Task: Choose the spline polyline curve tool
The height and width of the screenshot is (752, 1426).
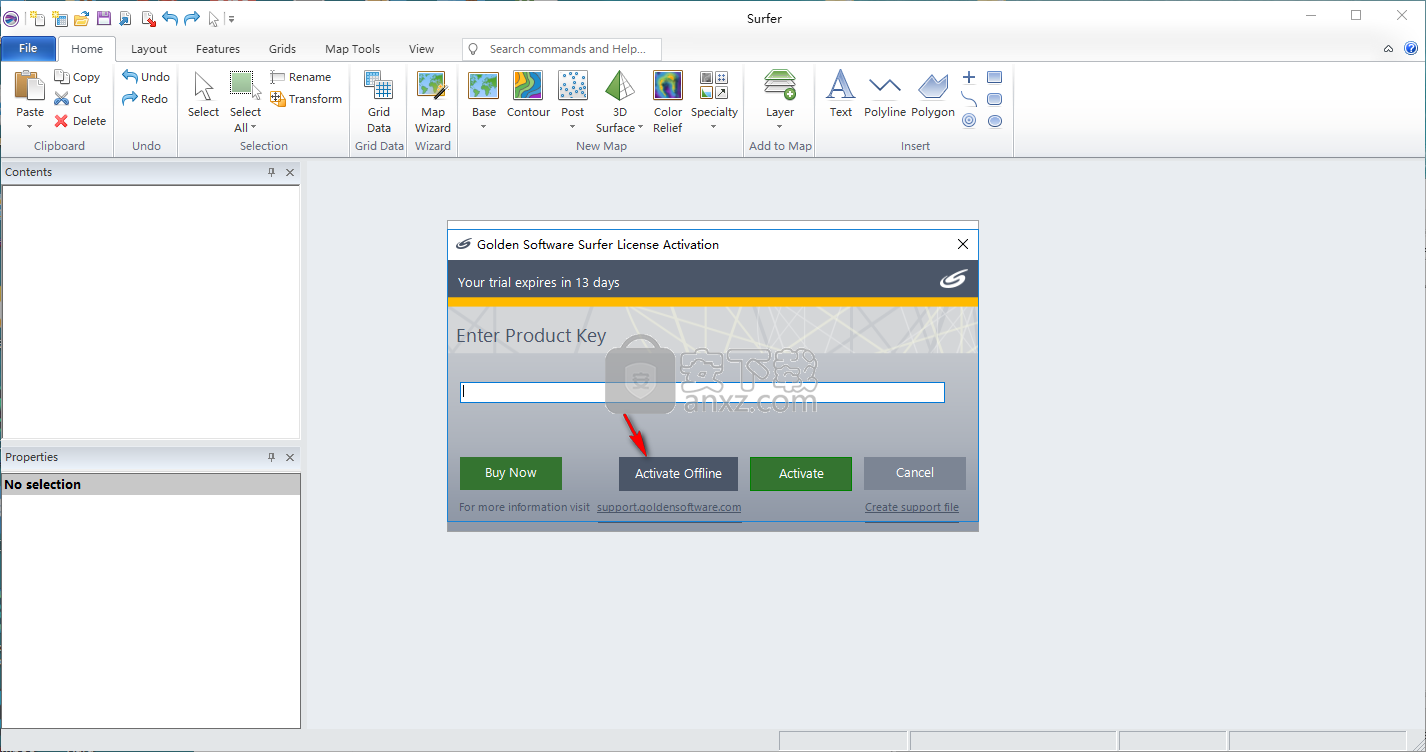Action: pyautogui.click(x=969, y=99)
